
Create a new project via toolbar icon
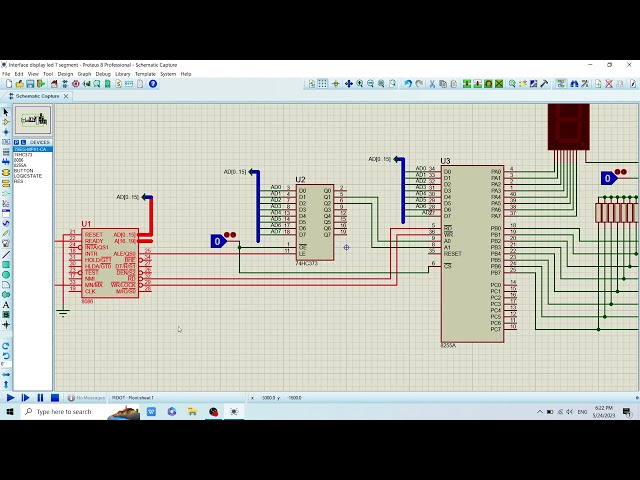pyautogui.click(x=9, y=84)
